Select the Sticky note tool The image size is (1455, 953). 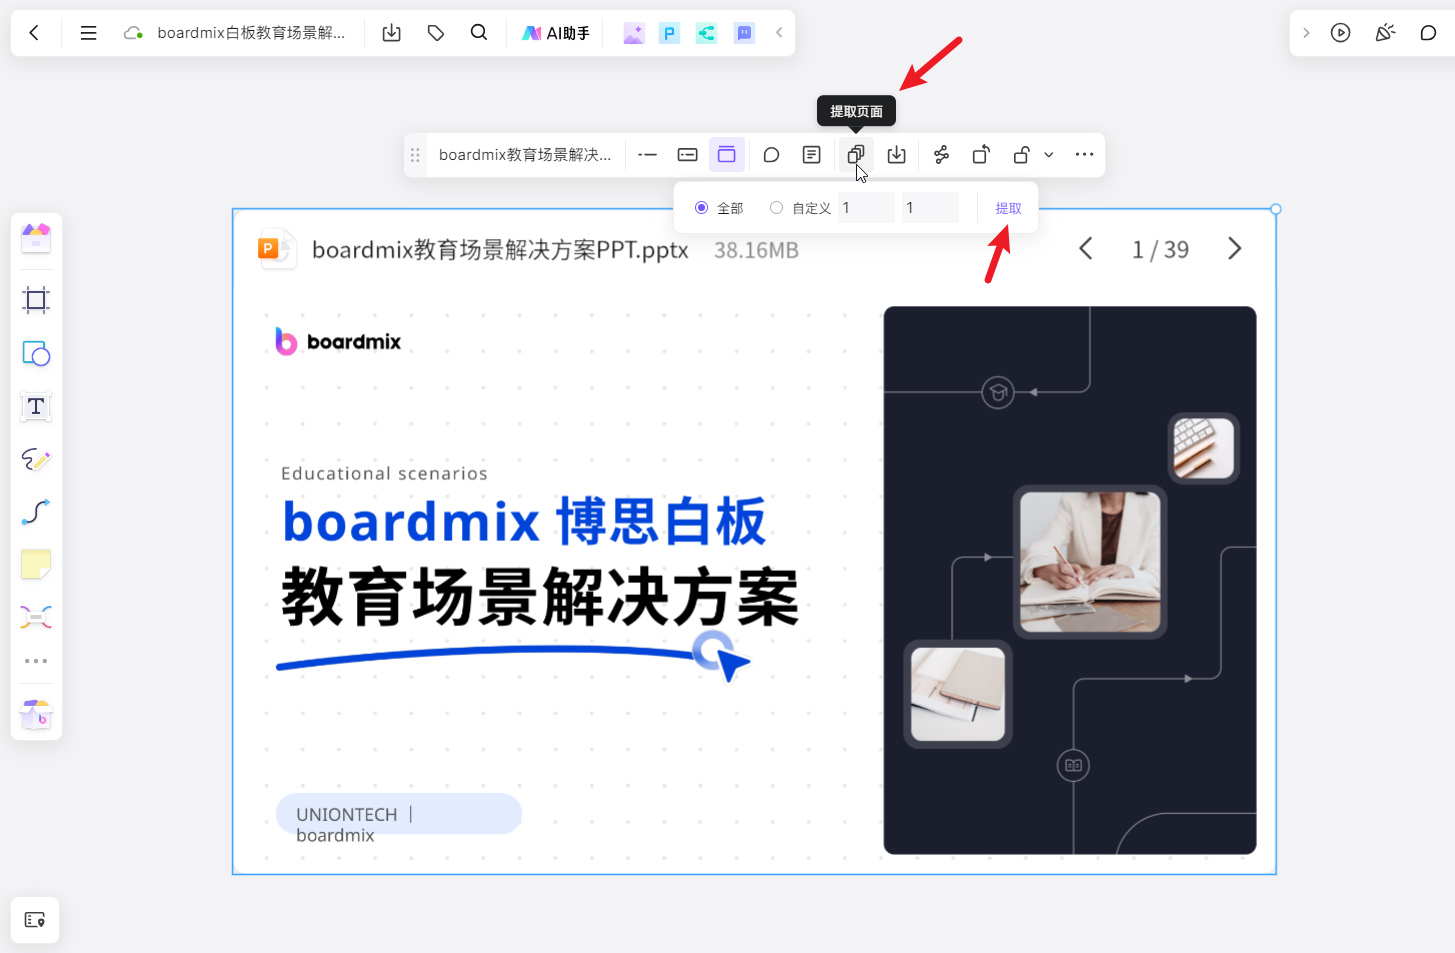pyautogui.click(x=36, y=565)
